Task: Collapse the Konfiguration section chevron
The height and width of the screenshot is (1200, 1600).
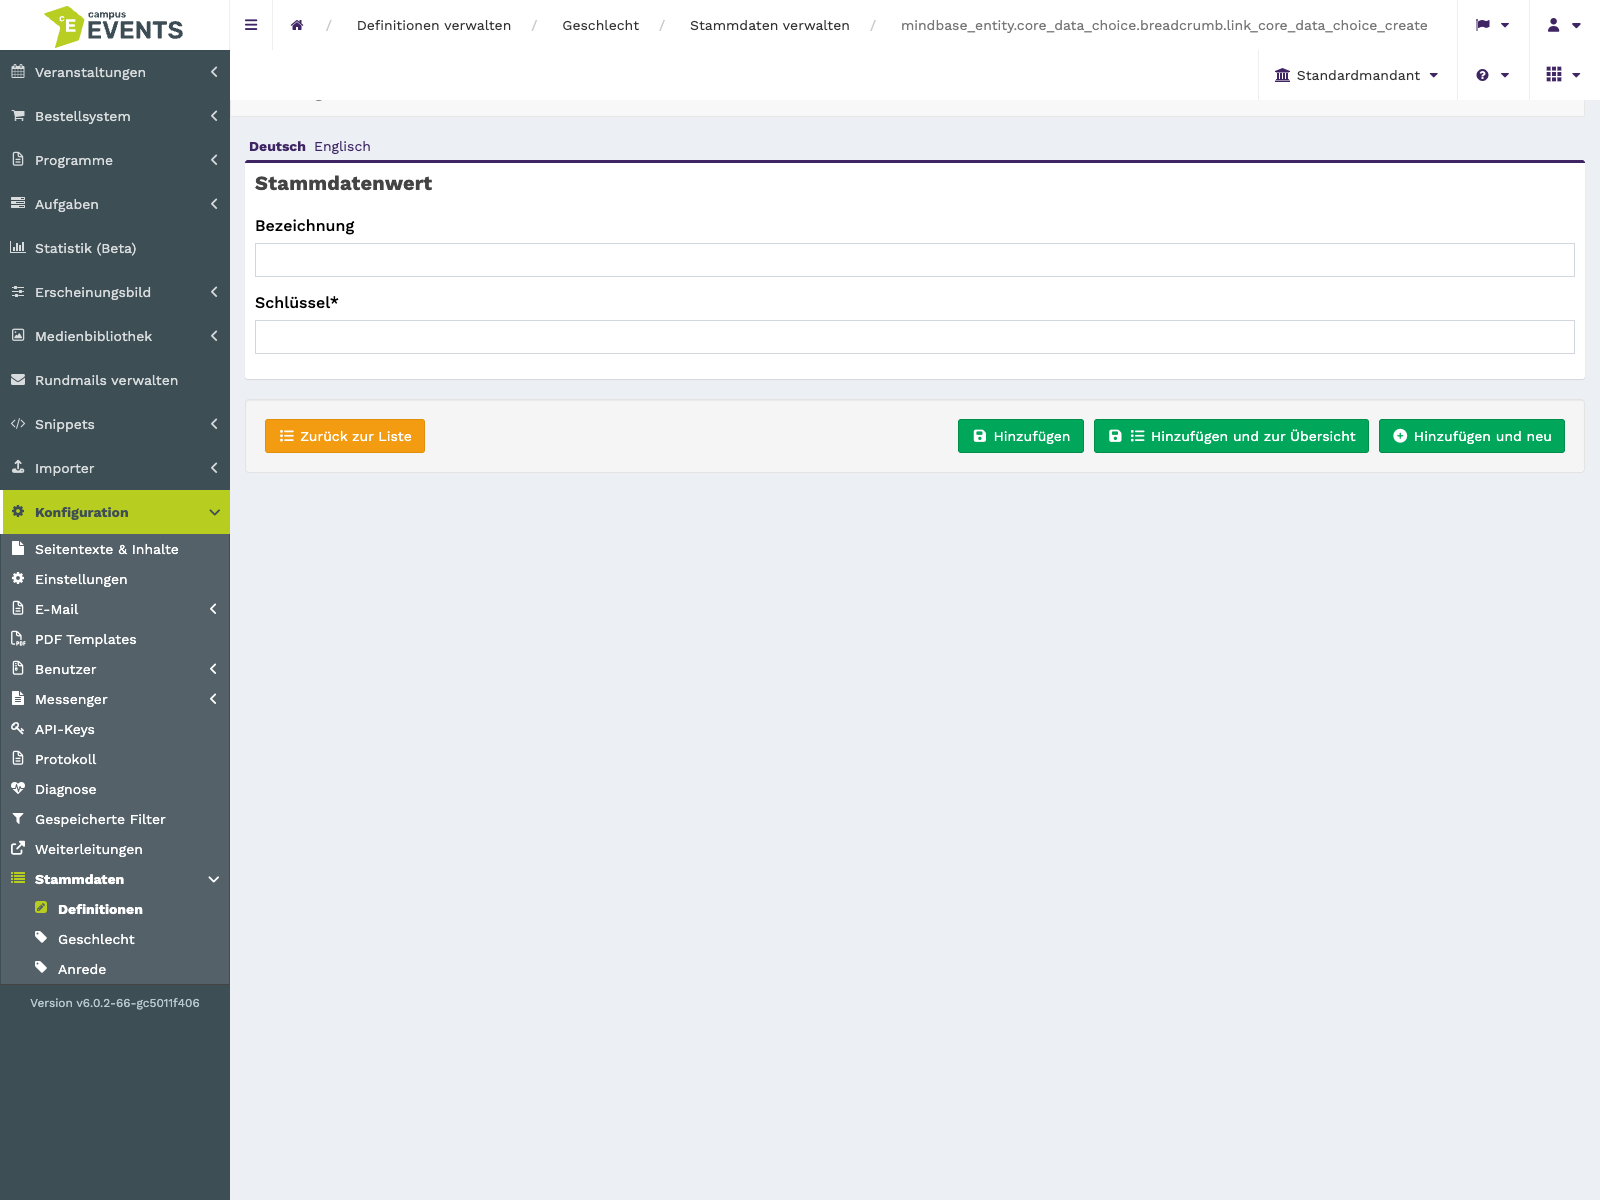Action: click(214, 512)
